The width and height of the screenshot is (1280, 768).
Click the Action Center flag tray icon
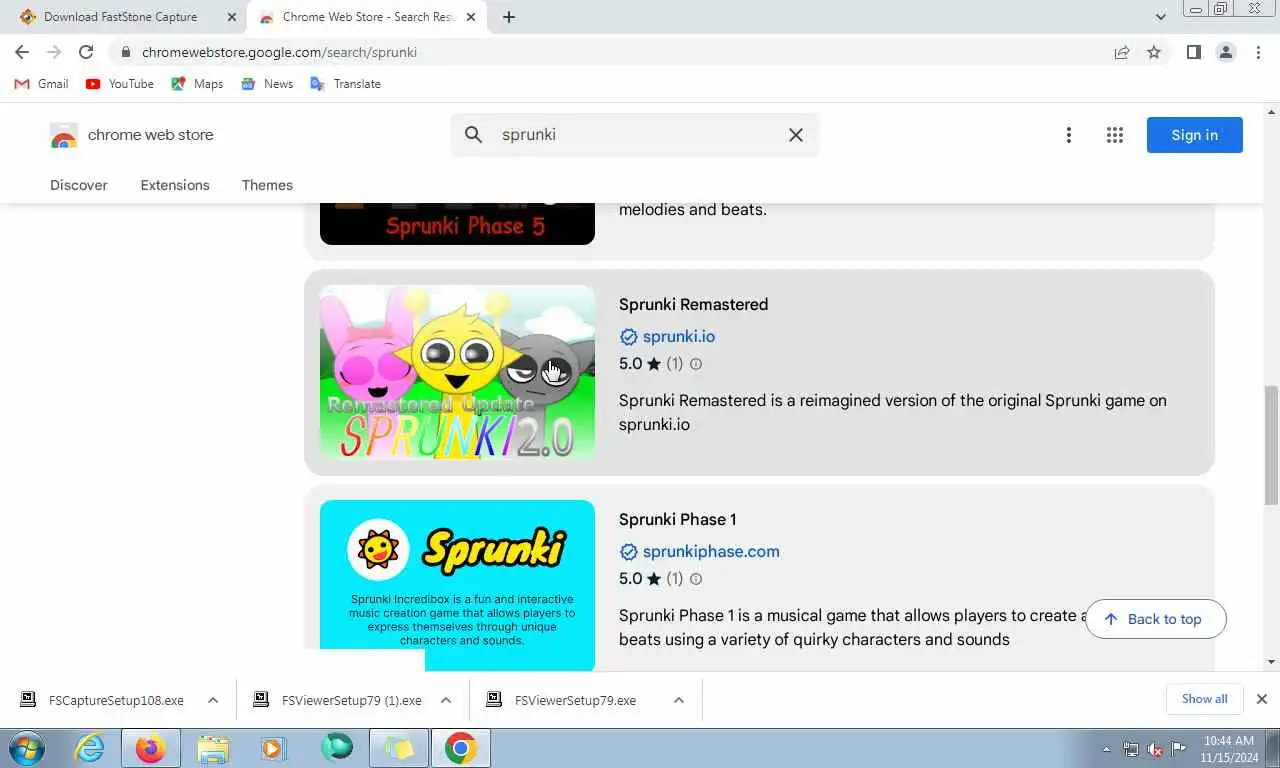click(1179, 748)
